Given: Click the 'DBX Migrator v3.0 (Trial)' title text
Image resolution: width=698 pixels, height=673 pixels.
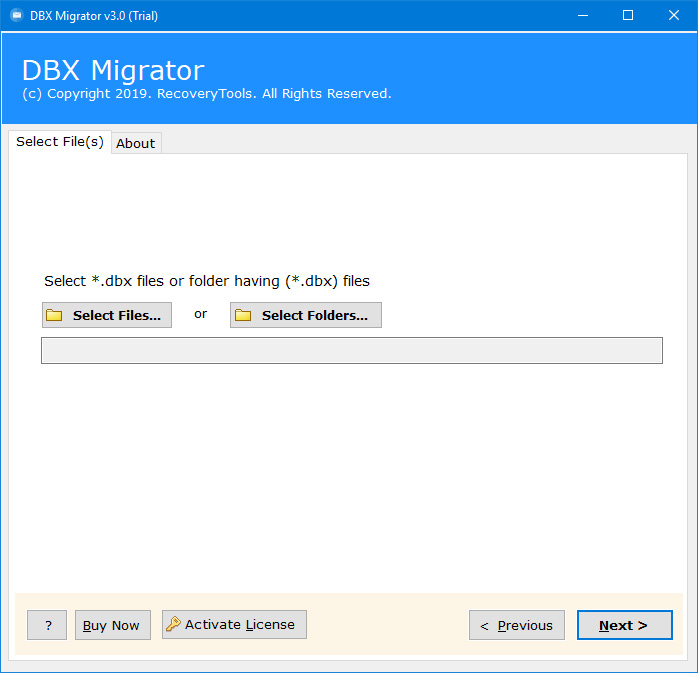Looking at the screenshot, I should pos(94,16).
